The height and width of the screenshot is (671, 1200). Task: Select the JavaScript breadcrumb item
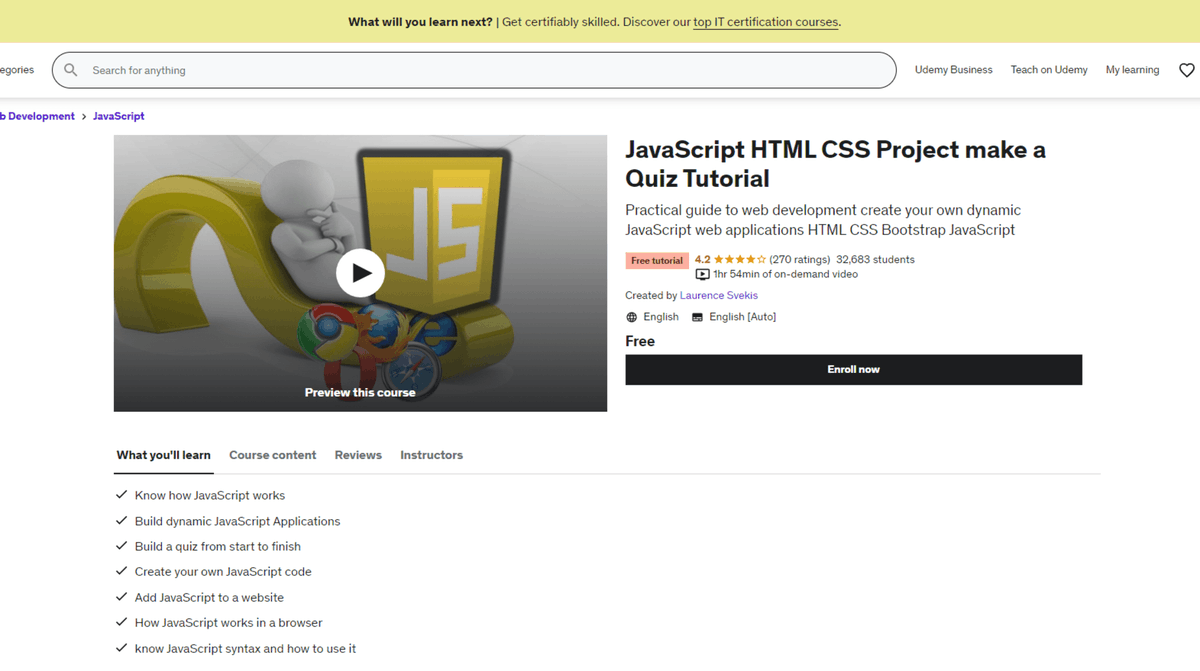118,115
